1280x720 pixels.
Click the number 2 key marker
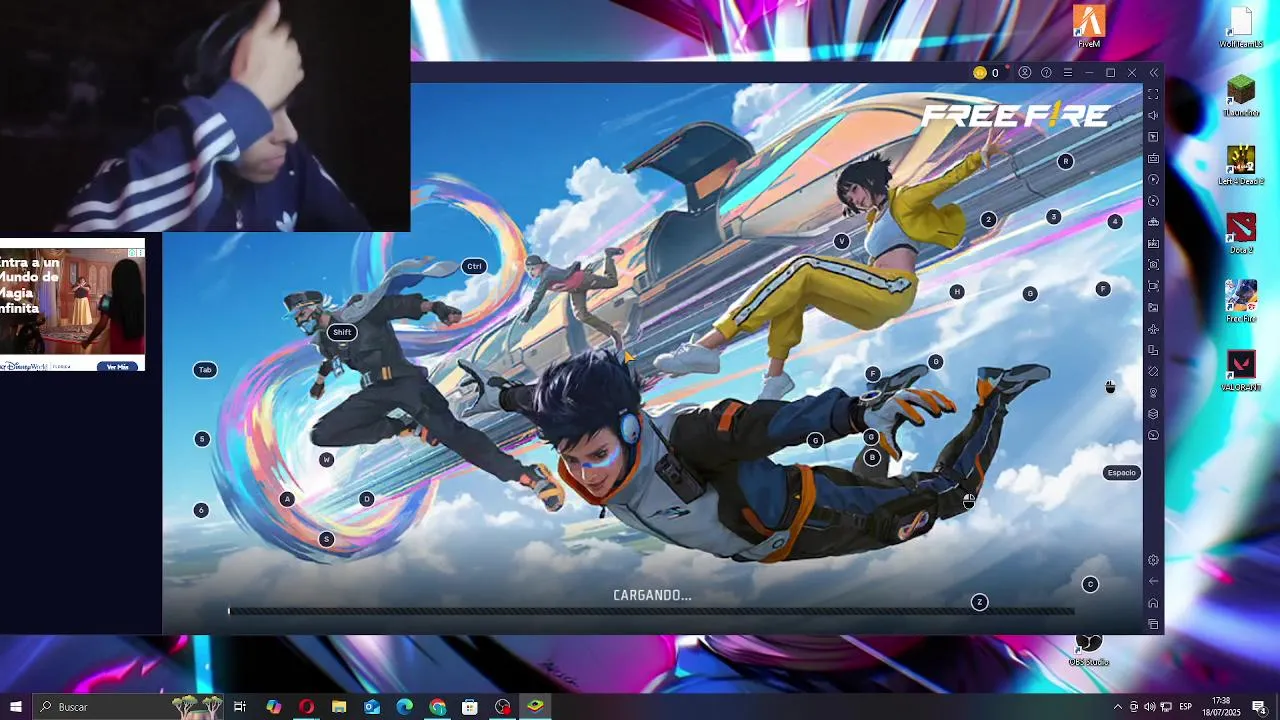click(x=988, y=220)
